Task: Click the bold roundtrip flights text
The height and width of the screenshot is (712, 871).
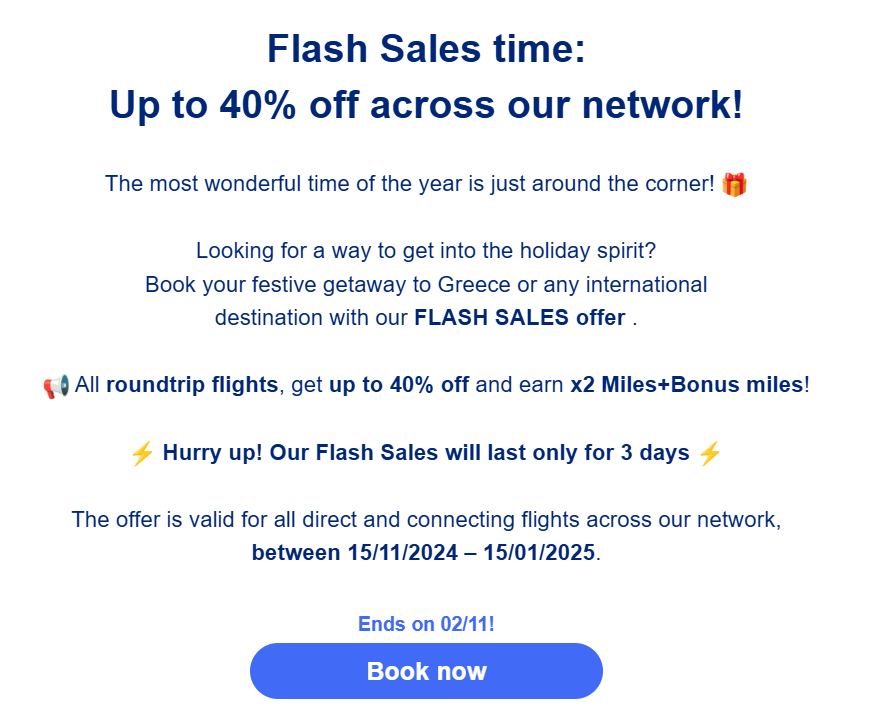Action: [192, 385]
